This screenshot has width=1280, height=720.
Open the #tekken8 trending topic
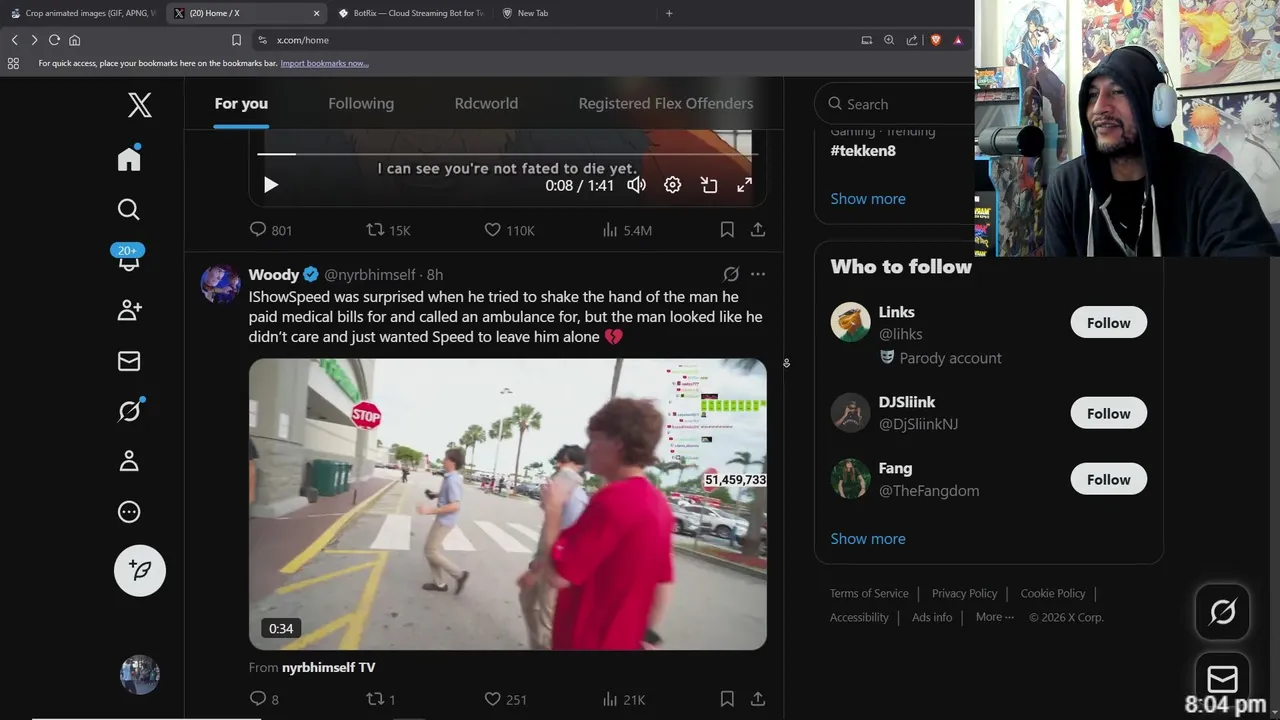pyautogui.click(x=863, y=151)
